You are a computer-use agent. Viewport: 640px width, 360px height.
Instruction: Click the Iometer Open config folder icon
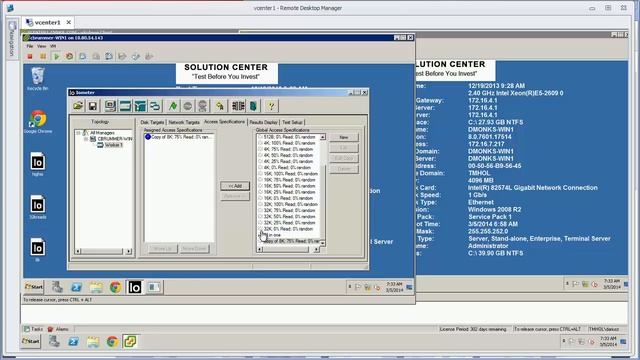coord(78,106)
